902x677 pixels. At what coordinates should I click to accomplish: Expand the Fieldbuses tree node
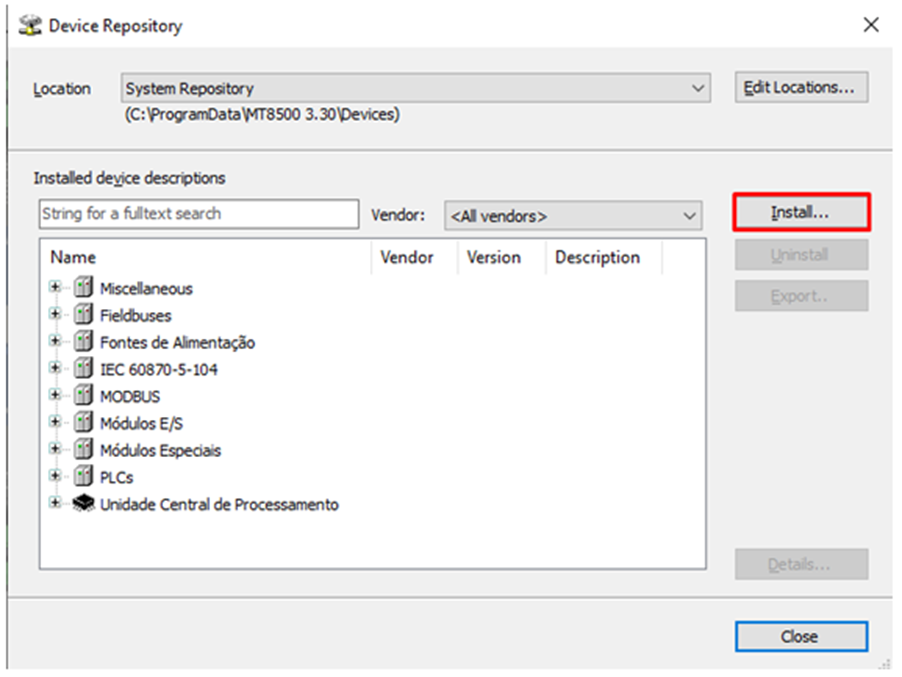click(55, 315)
